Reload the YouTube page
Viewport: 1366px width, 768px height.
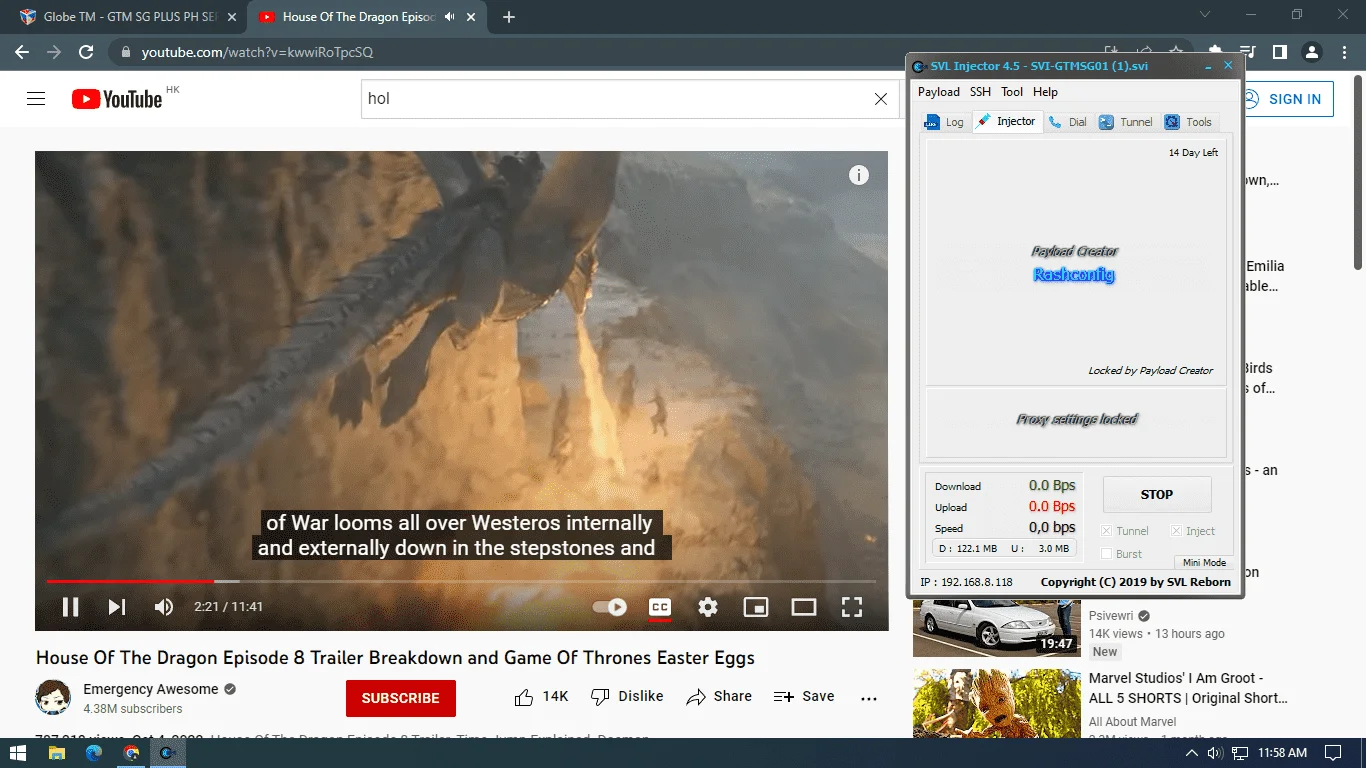[x=86, y=52]
